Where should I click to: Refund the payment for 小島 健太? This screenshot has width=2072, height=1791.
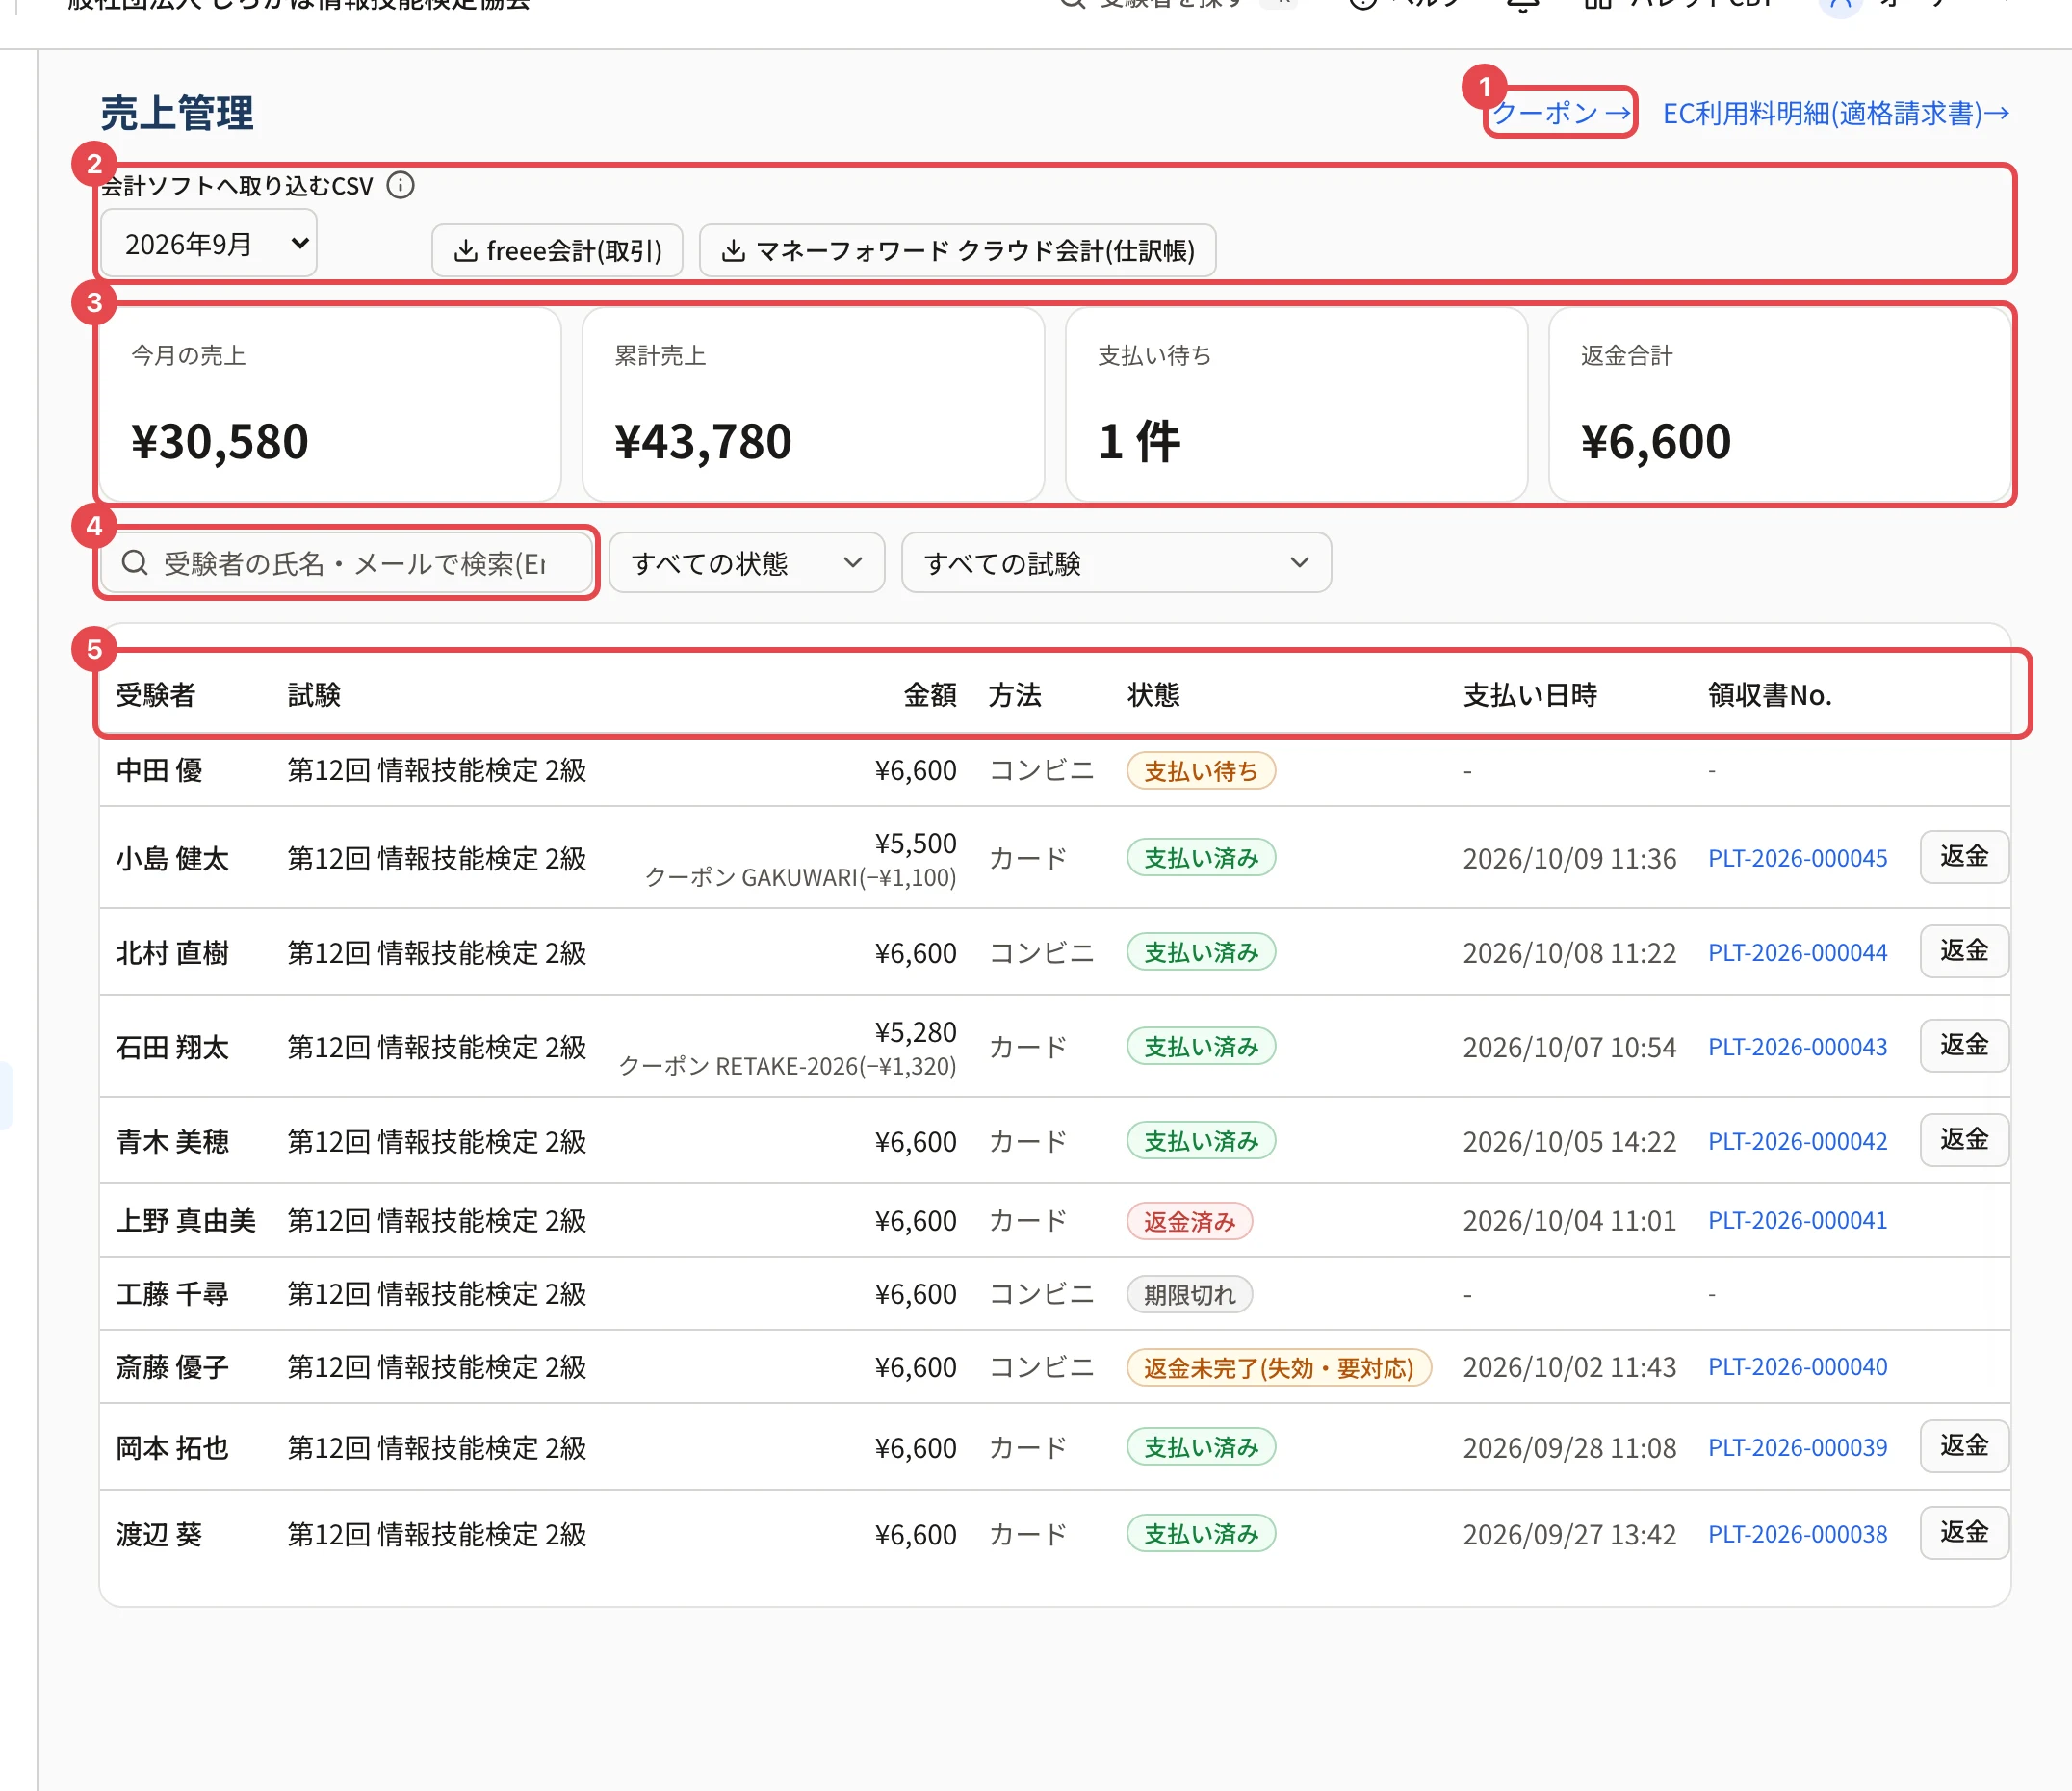point(1963,857)
